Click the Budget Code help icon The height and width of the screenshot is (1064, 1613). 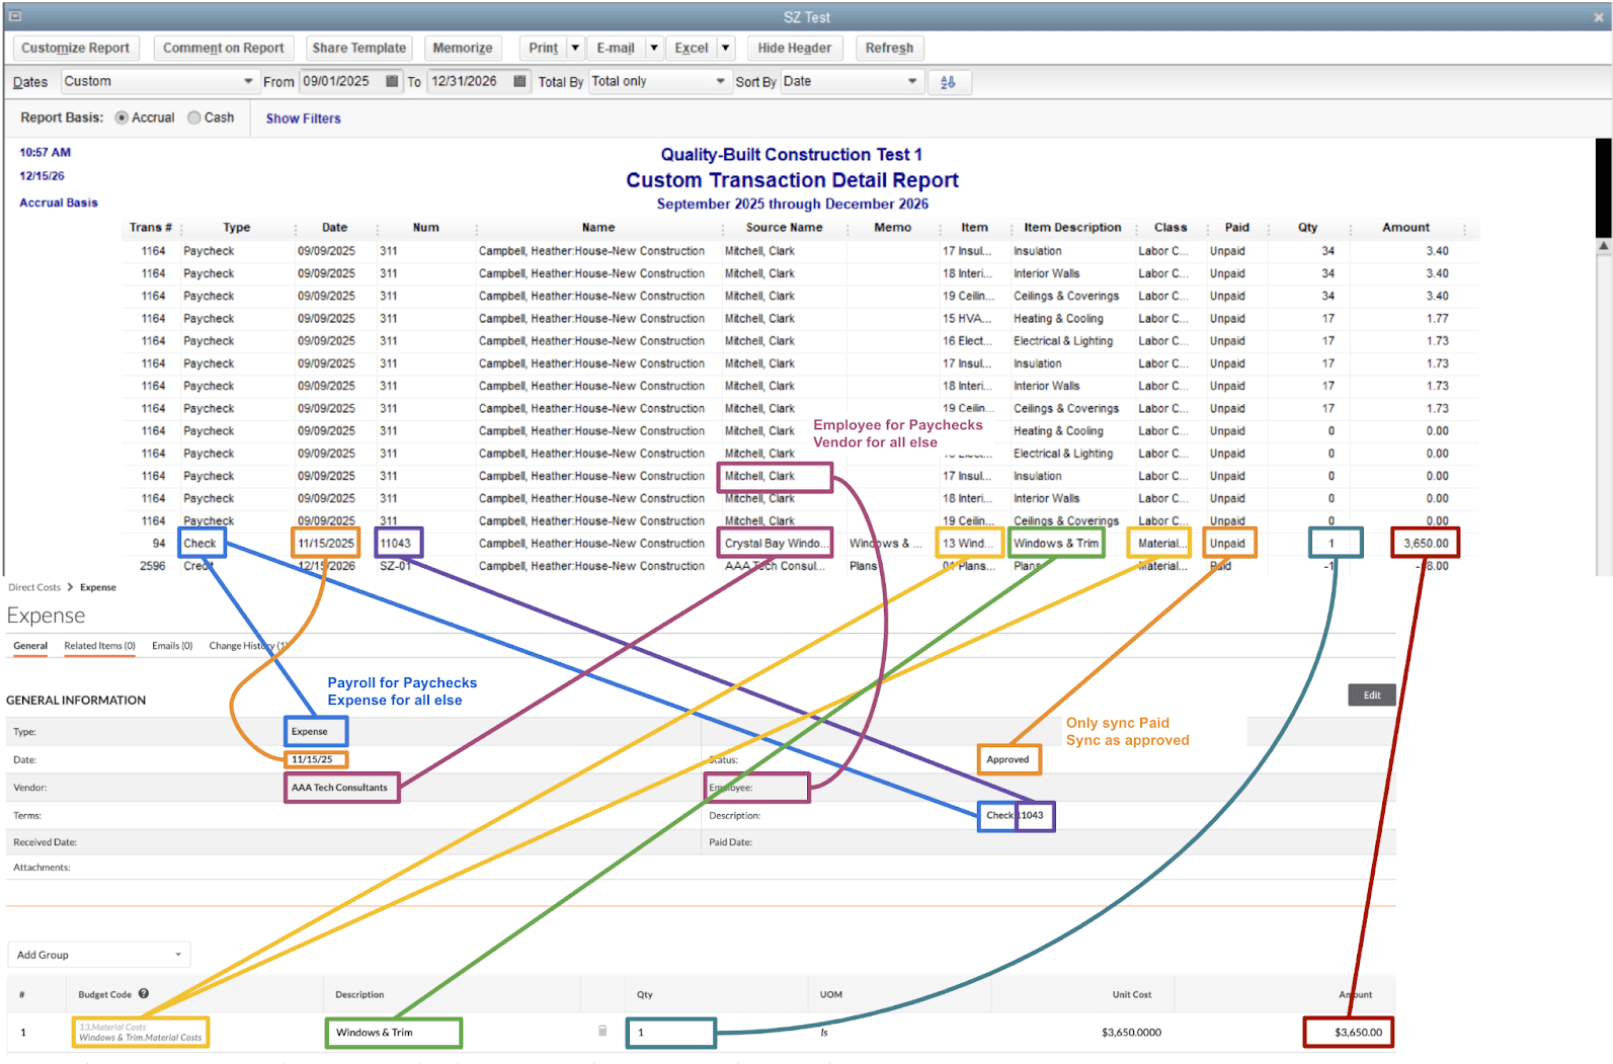(x=144, y=993)
